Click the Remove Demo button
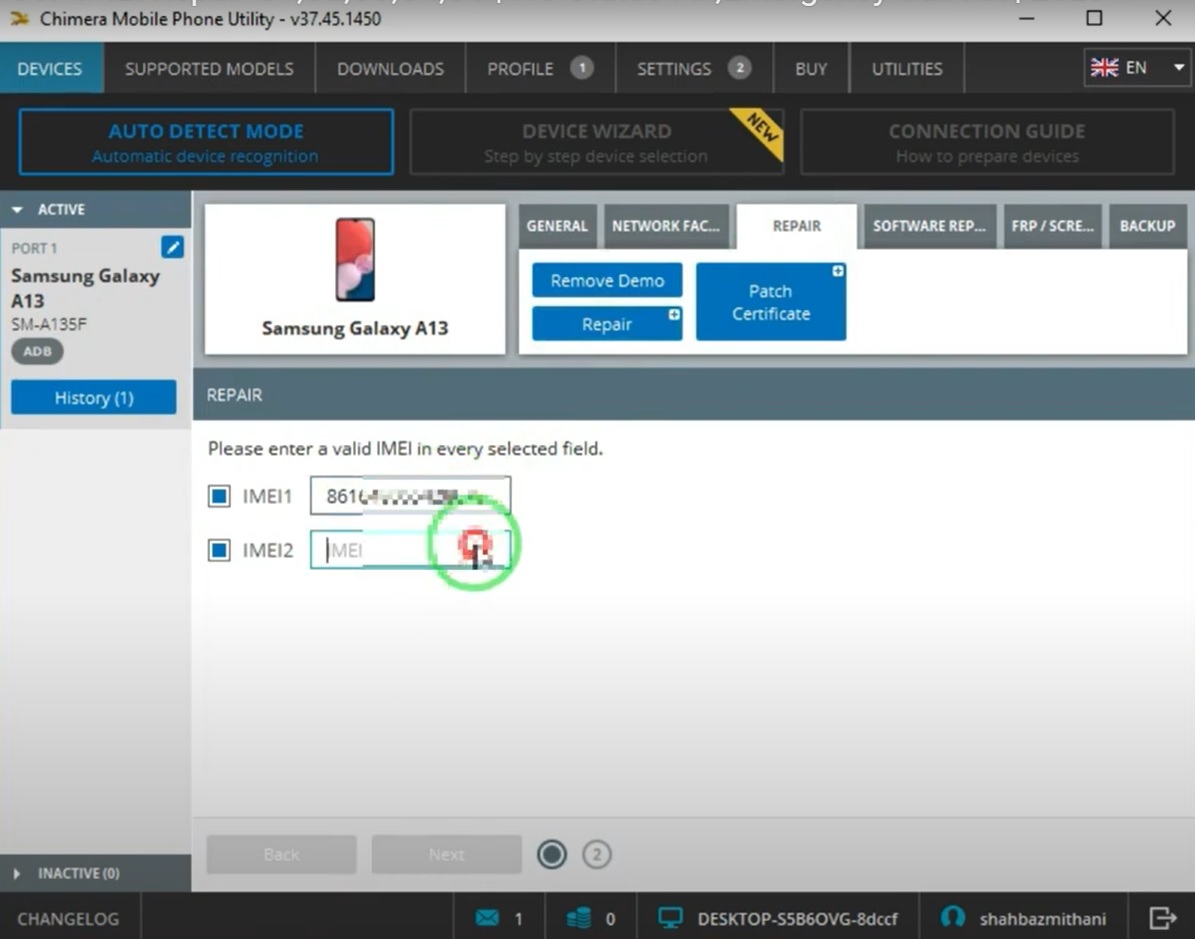Screen dimensions: 1195x939 tap(607, 280)
